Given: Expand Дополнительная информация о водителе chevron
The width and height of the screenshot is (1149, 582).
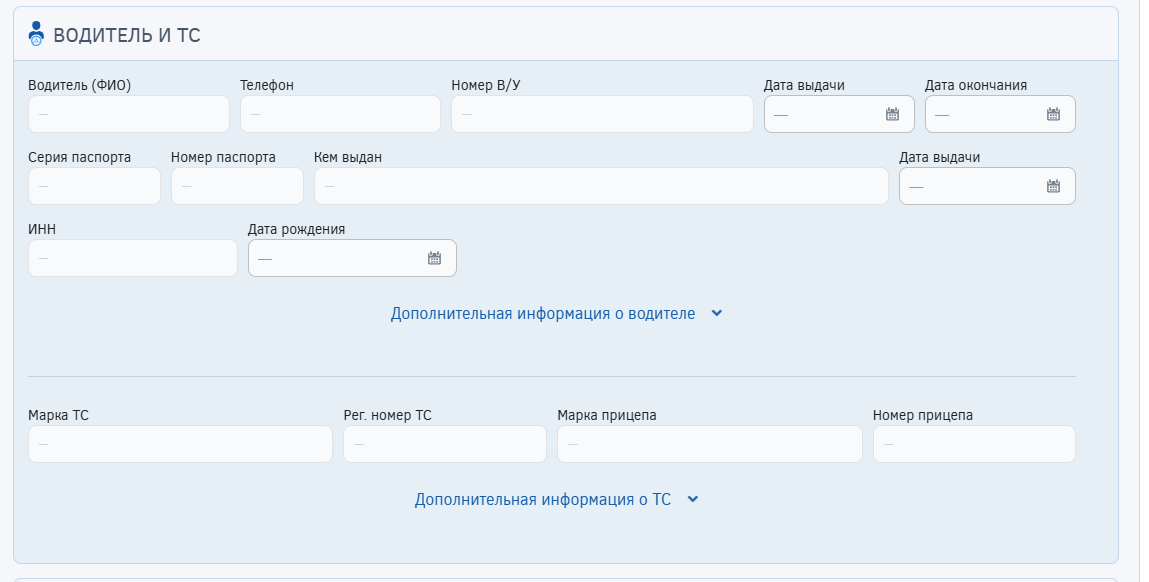Looking at the screenshot, I should pyautogui.click(x=716, y=313).
